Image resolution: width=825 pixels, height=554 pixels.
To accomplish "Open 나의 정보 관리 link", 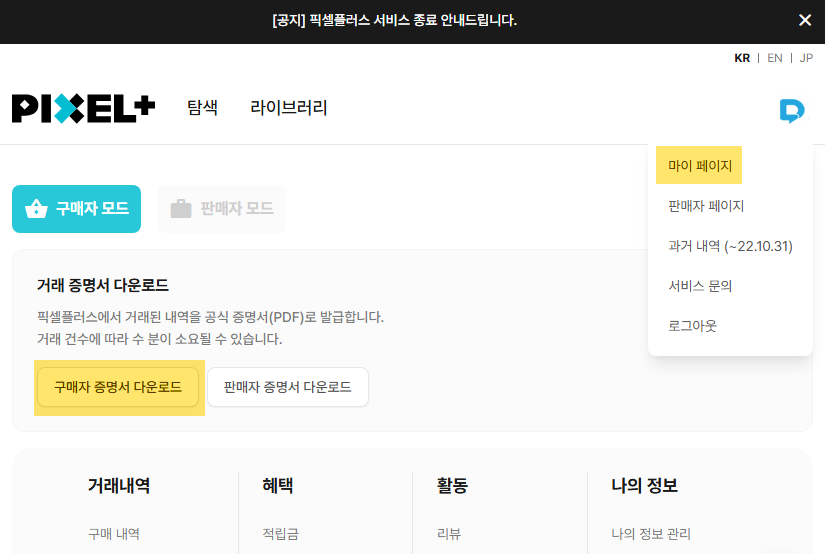I will [x=651, y=534].
